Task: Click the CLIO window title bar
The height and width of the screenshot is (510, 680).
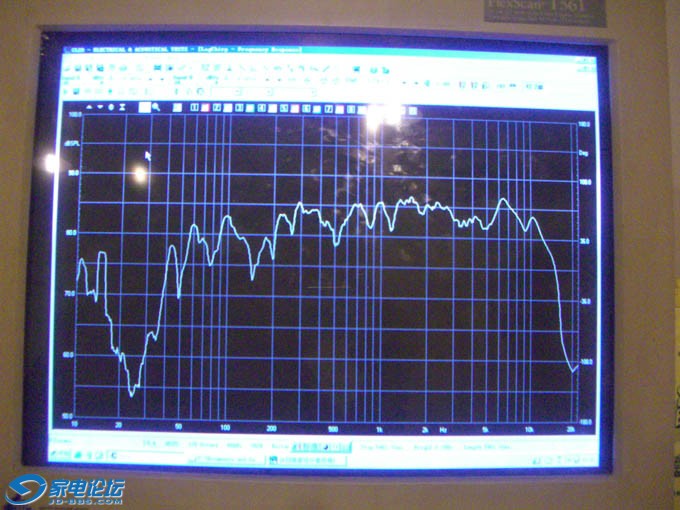Action: 300,47
